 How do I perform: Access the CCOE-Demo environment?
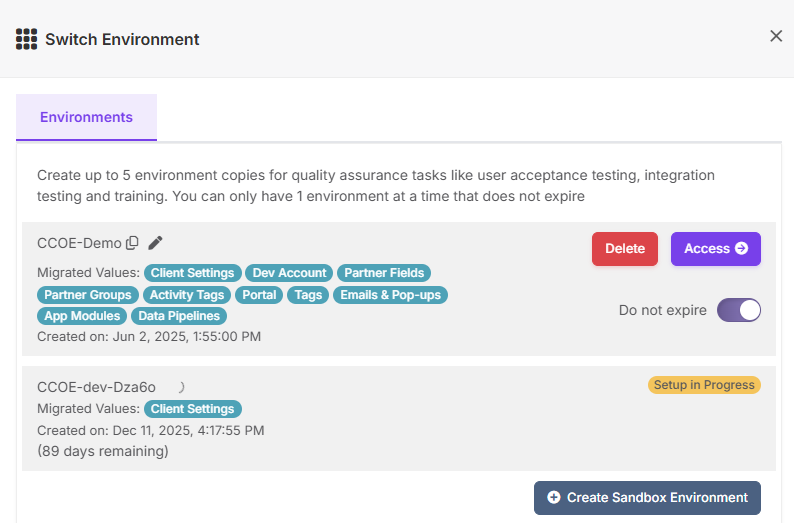[x=716, y=249]
